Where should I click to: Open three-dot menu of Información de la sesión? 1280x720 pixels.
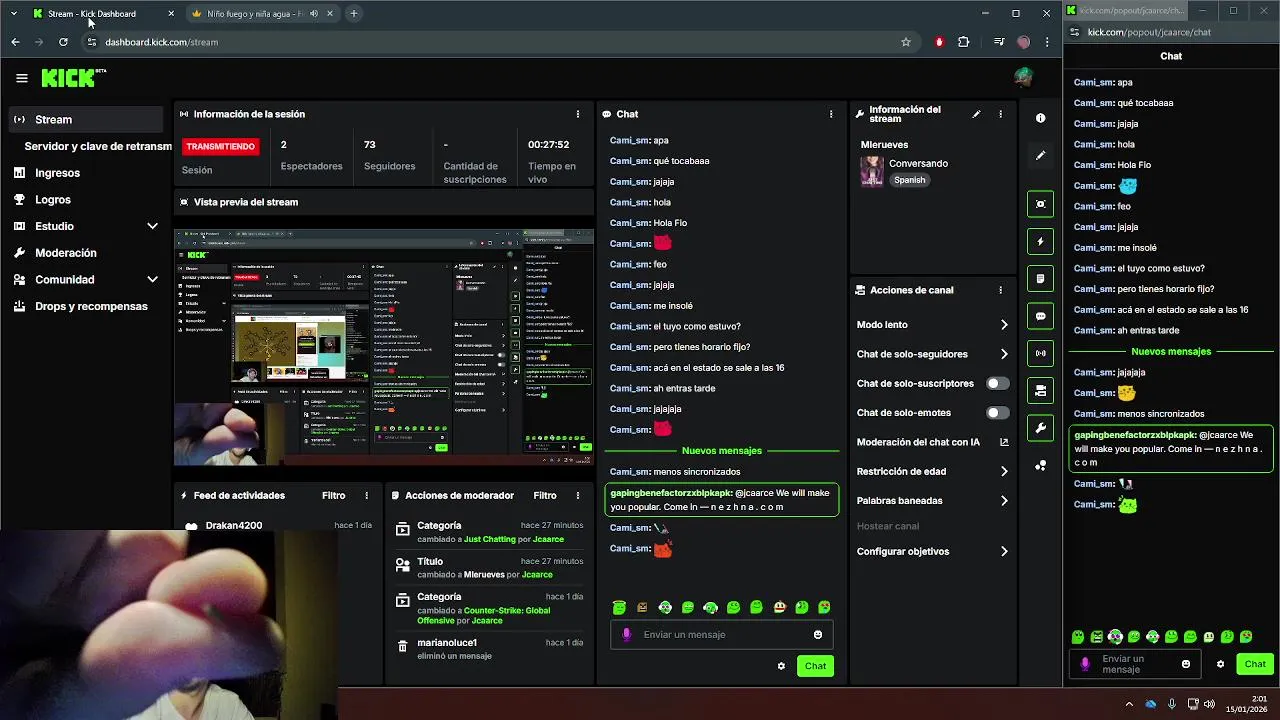577,114
